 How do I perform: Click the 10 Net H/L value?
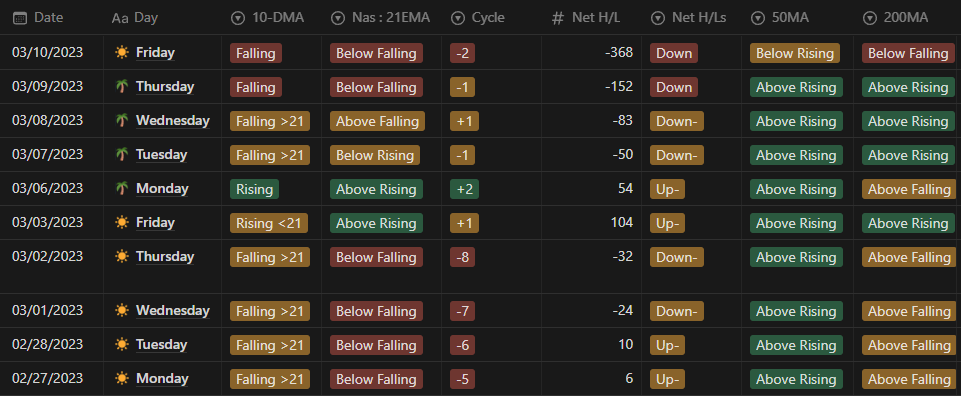[x=625, y=345]
